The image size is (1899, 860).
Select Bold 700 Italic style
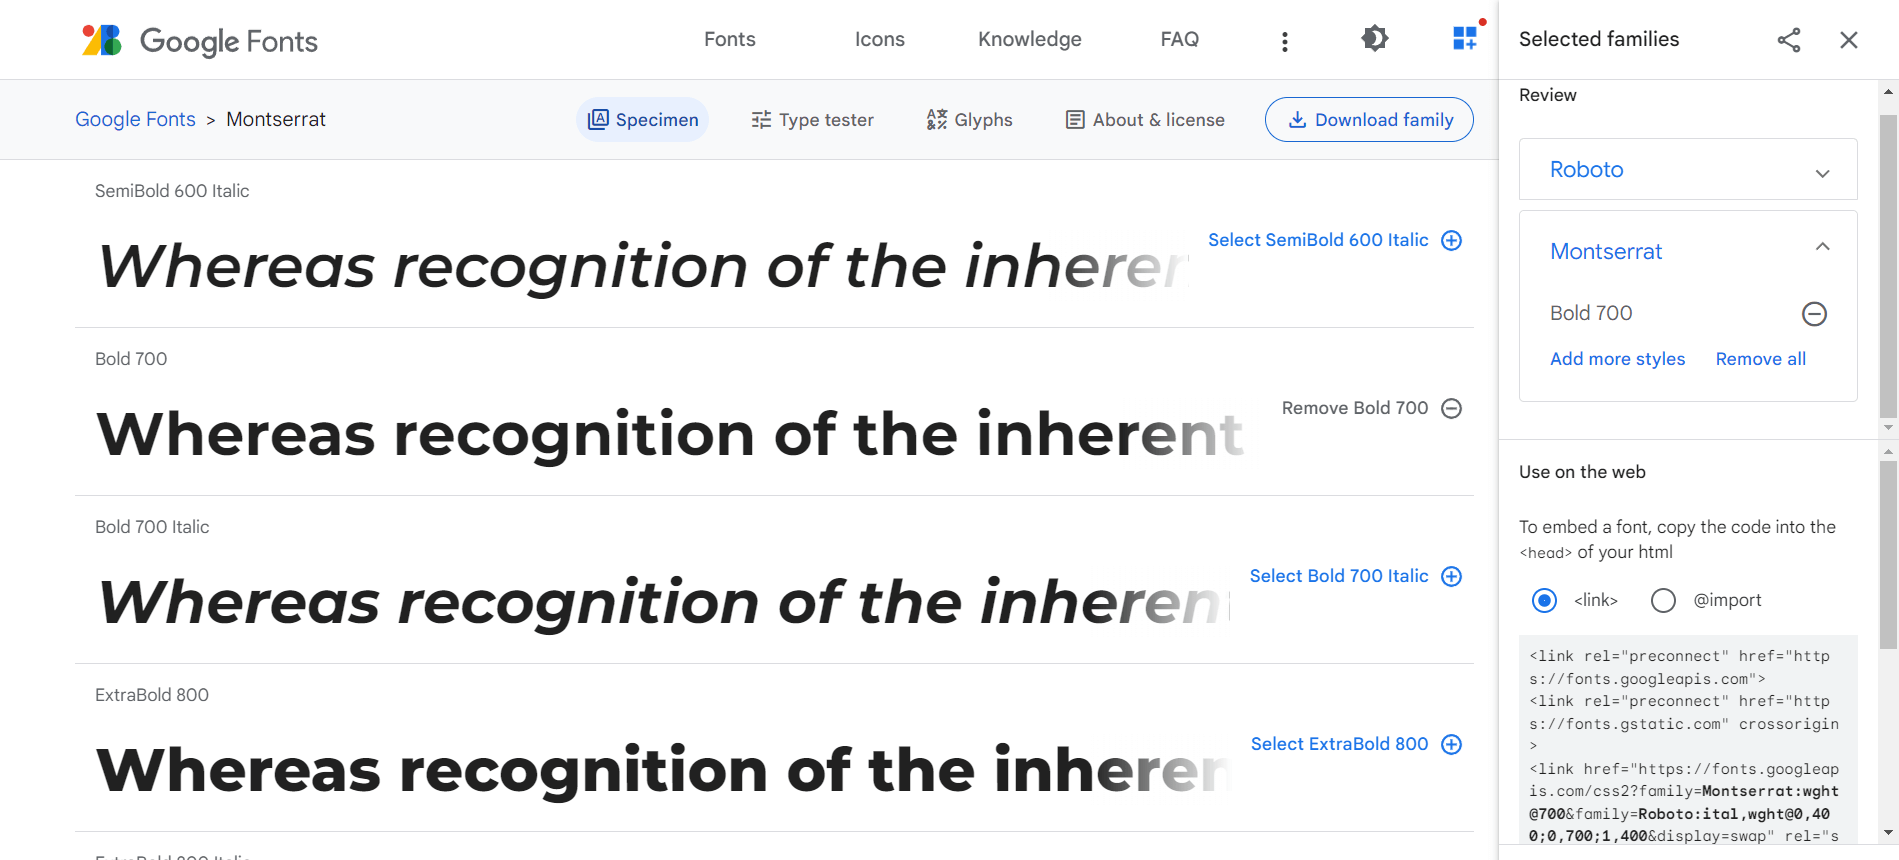click(x=1452, y=576)
